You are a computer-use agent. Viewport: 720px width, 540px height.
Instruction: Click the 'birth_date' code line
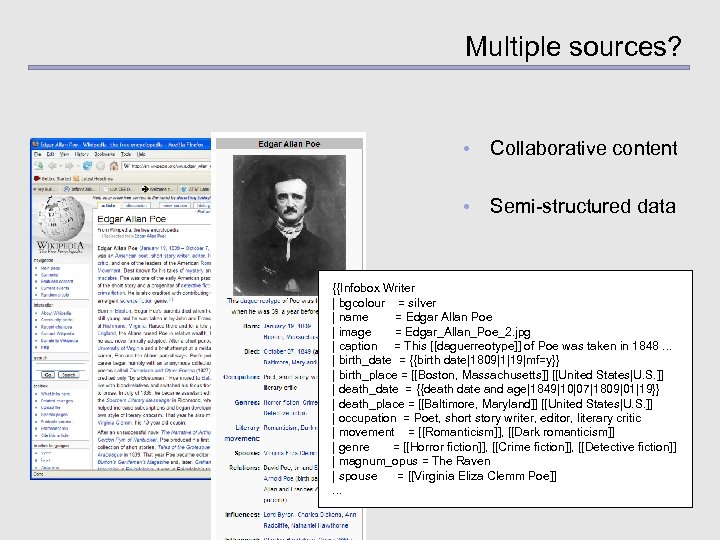445,360
